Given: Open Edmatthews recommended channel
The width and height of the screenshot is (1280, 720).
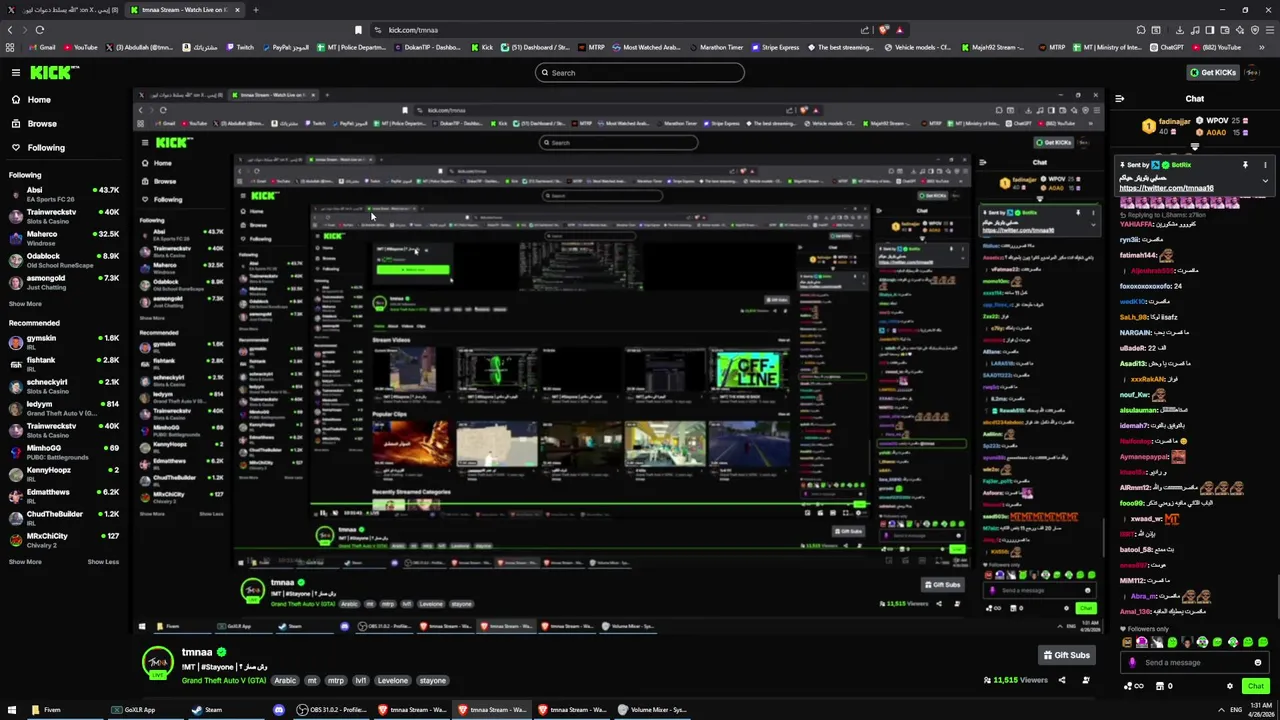Looking at the screenshot, I should tap(64, 496).
